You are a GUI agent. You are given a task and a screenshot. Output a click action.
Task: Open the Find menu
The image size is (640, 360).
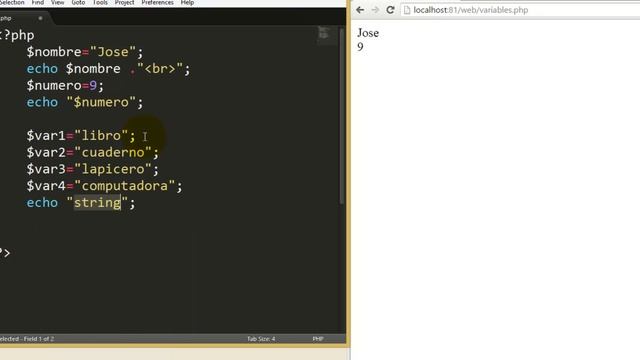pyautogui.click(x=38, y=2)
